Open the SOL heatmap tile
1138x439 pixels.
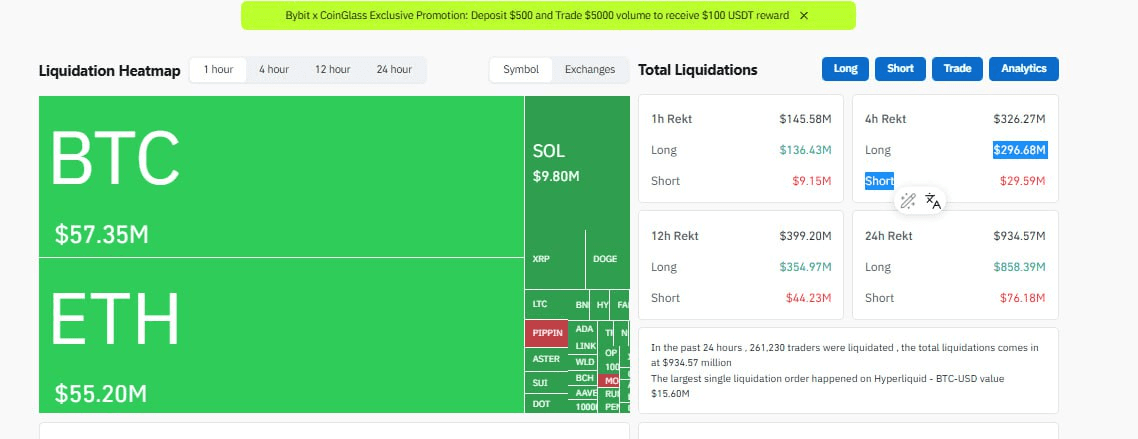click(576, 161)
